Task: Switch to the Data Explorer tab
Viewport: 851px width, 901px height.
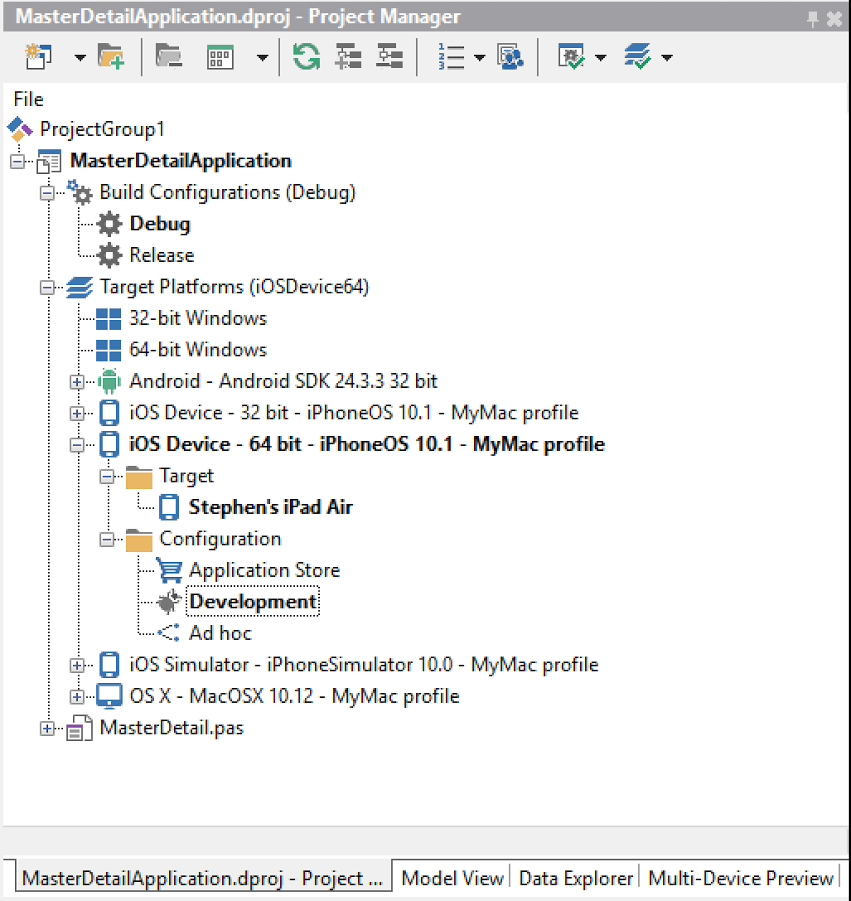Action: pyautogui.click(x=575, y=878)
